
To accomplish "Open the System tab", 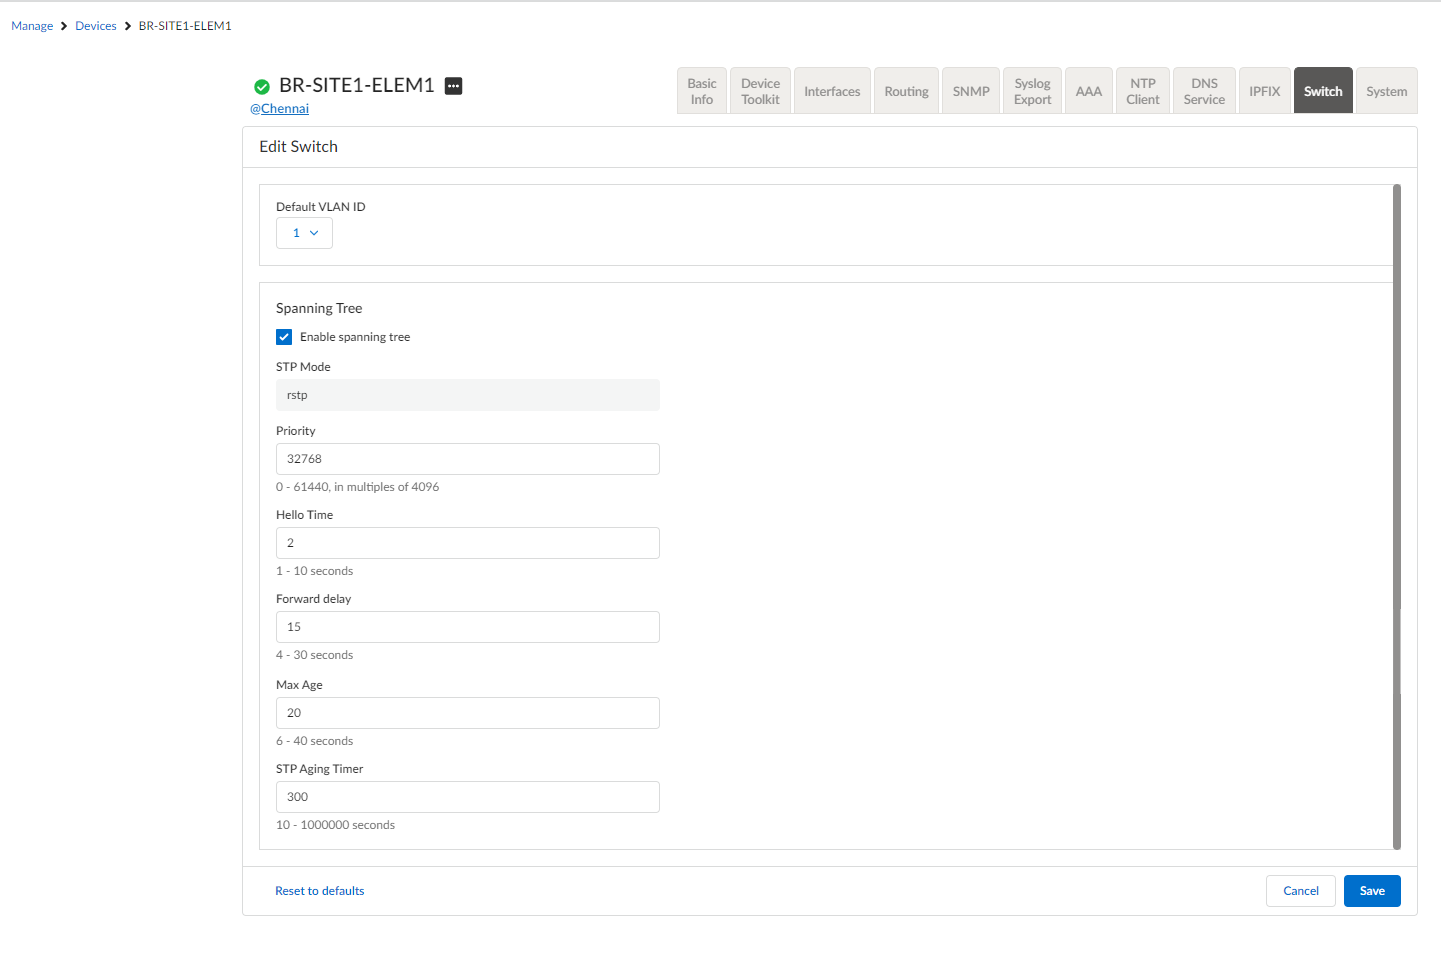I will (1386, 91).
